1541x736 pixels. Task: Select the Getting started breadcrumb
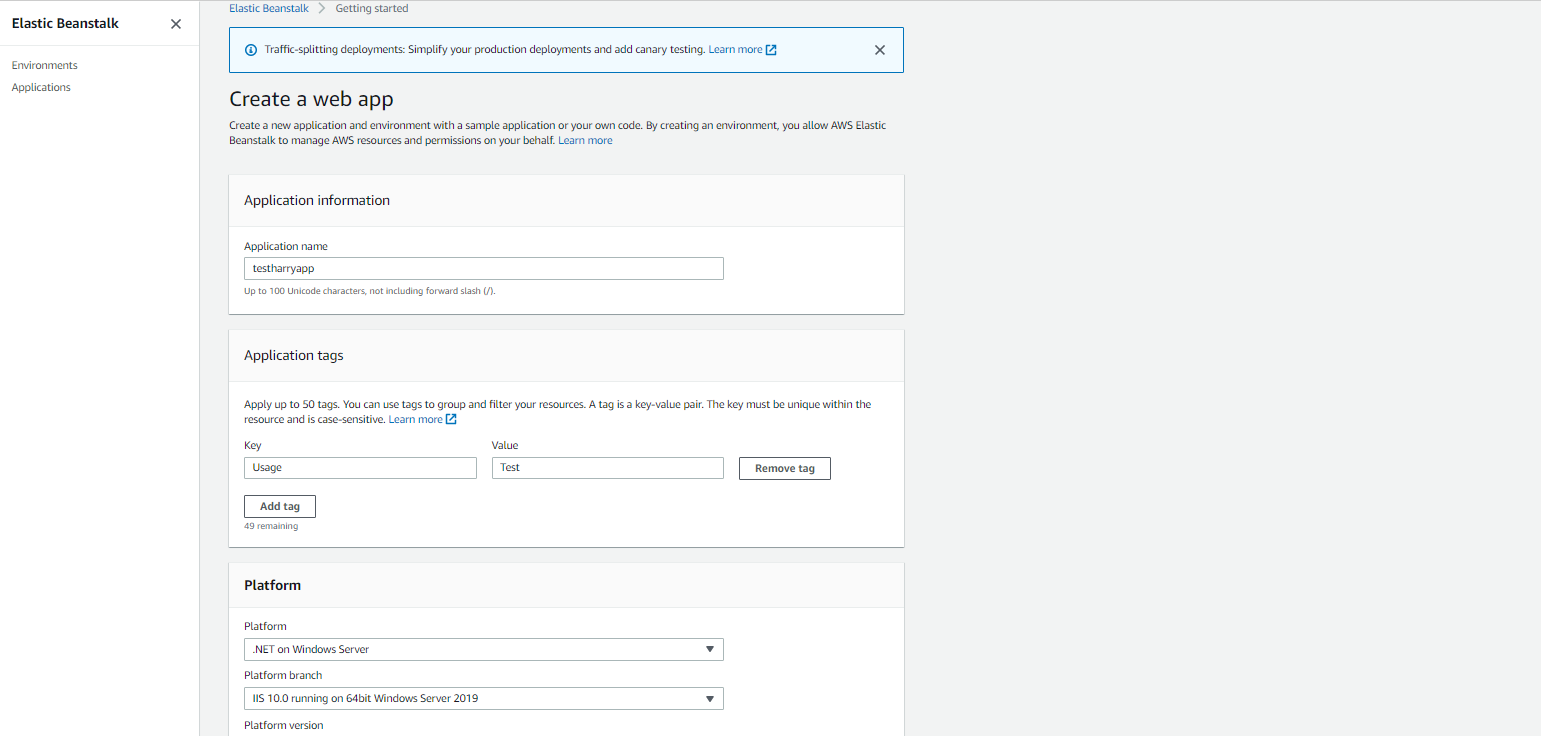click(371, 8)
